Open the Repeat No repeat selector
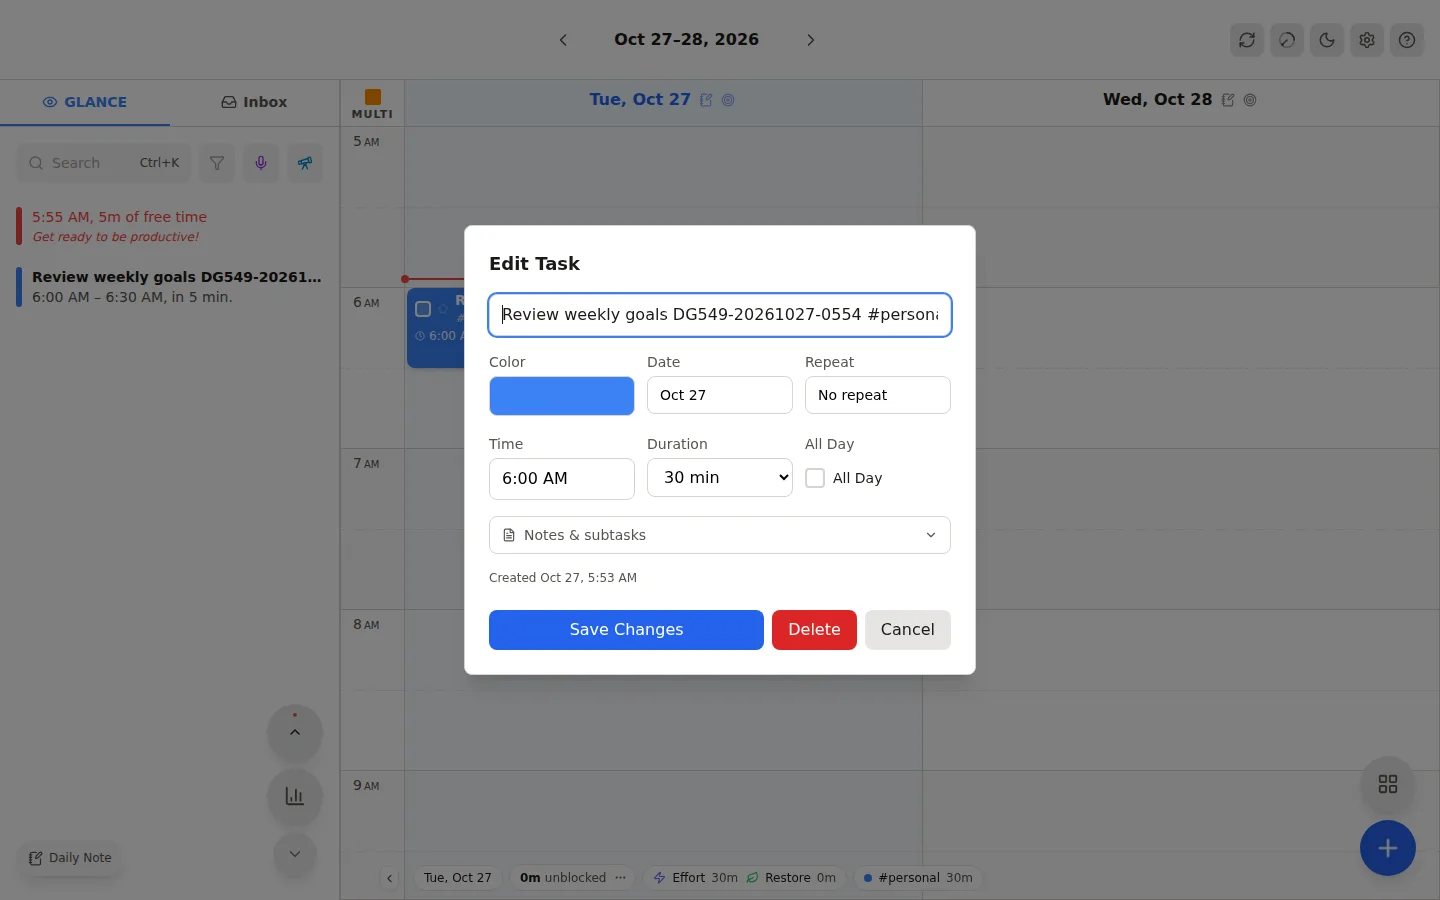 (878, 395)
